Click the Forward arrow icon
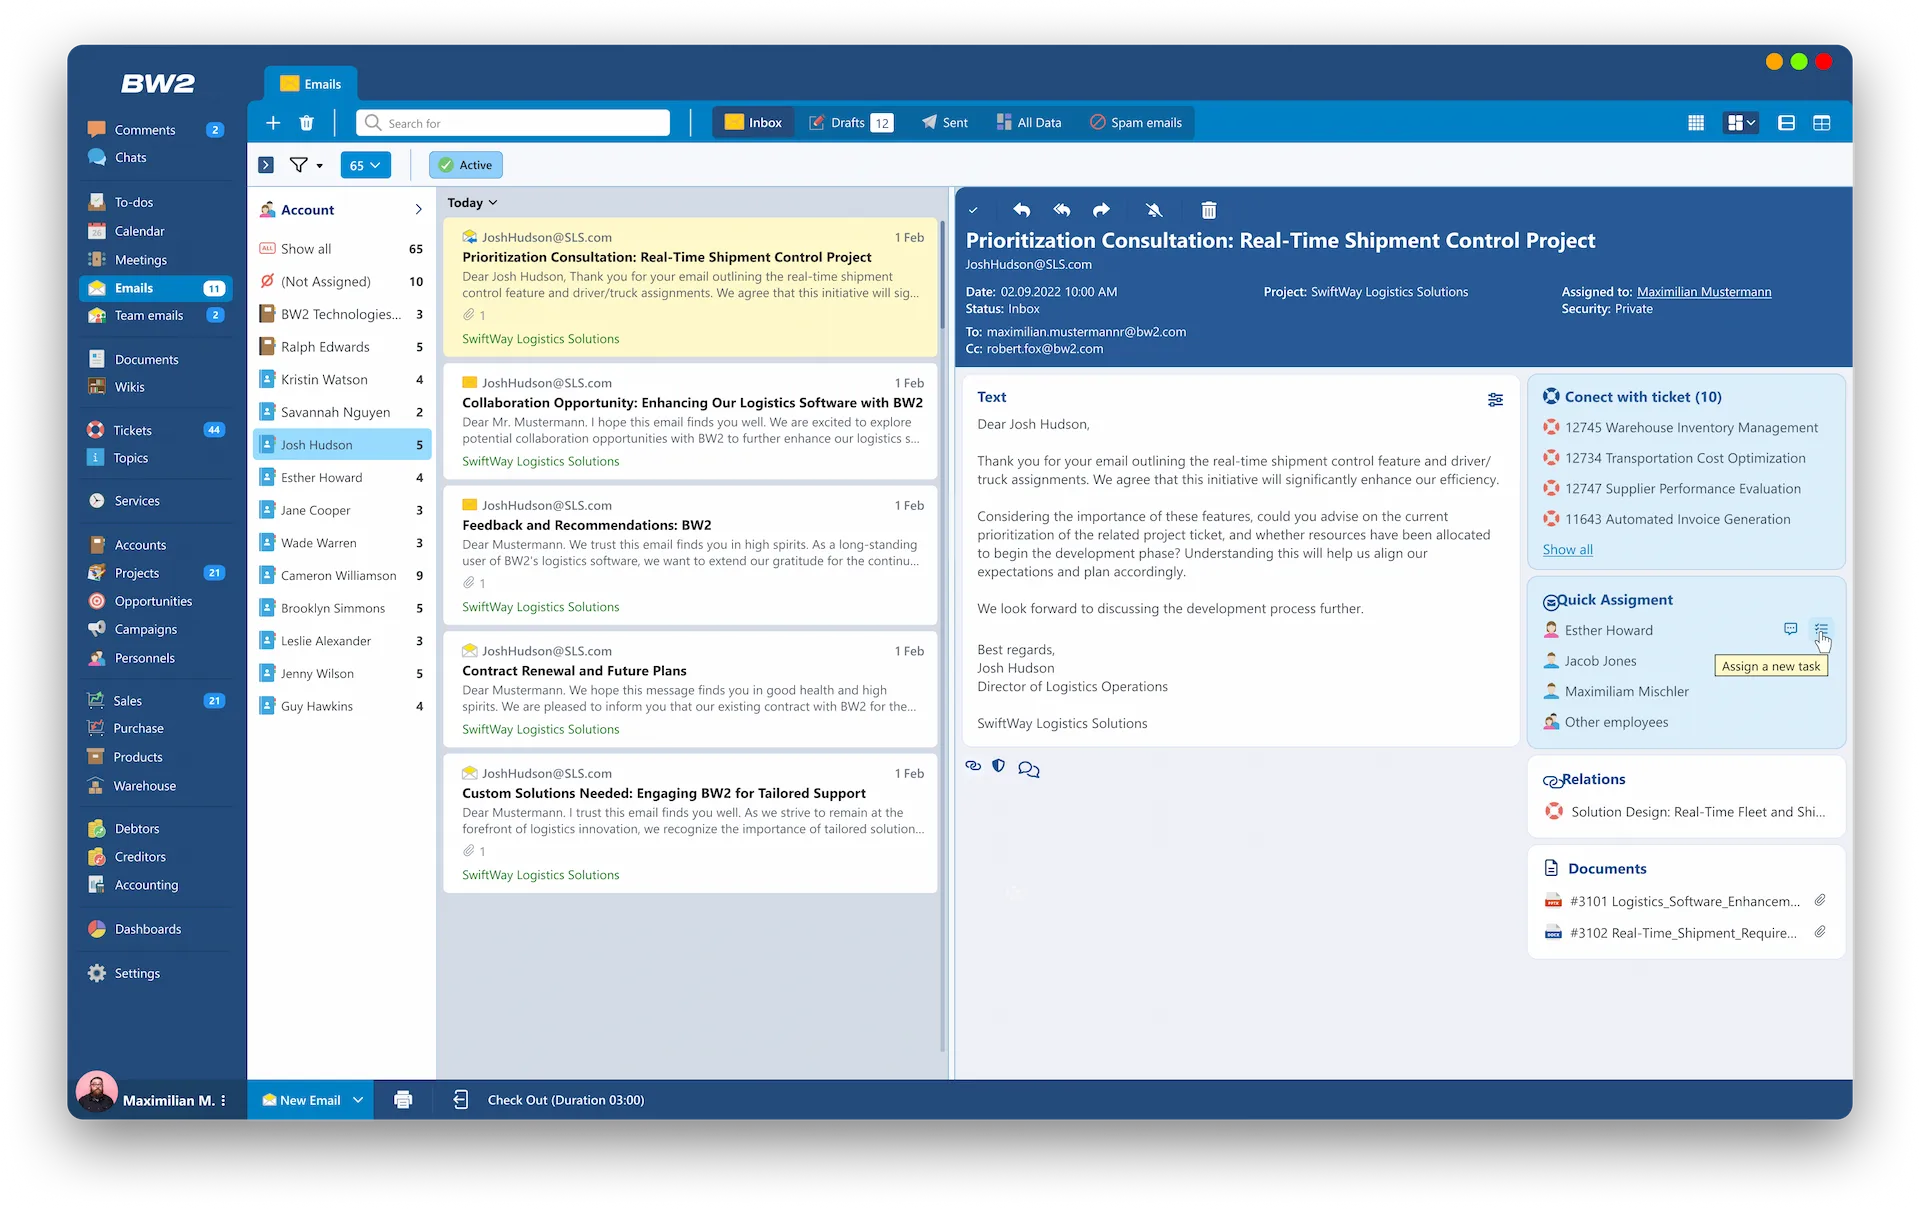 pyautogui.click(x=1100, y=210)
